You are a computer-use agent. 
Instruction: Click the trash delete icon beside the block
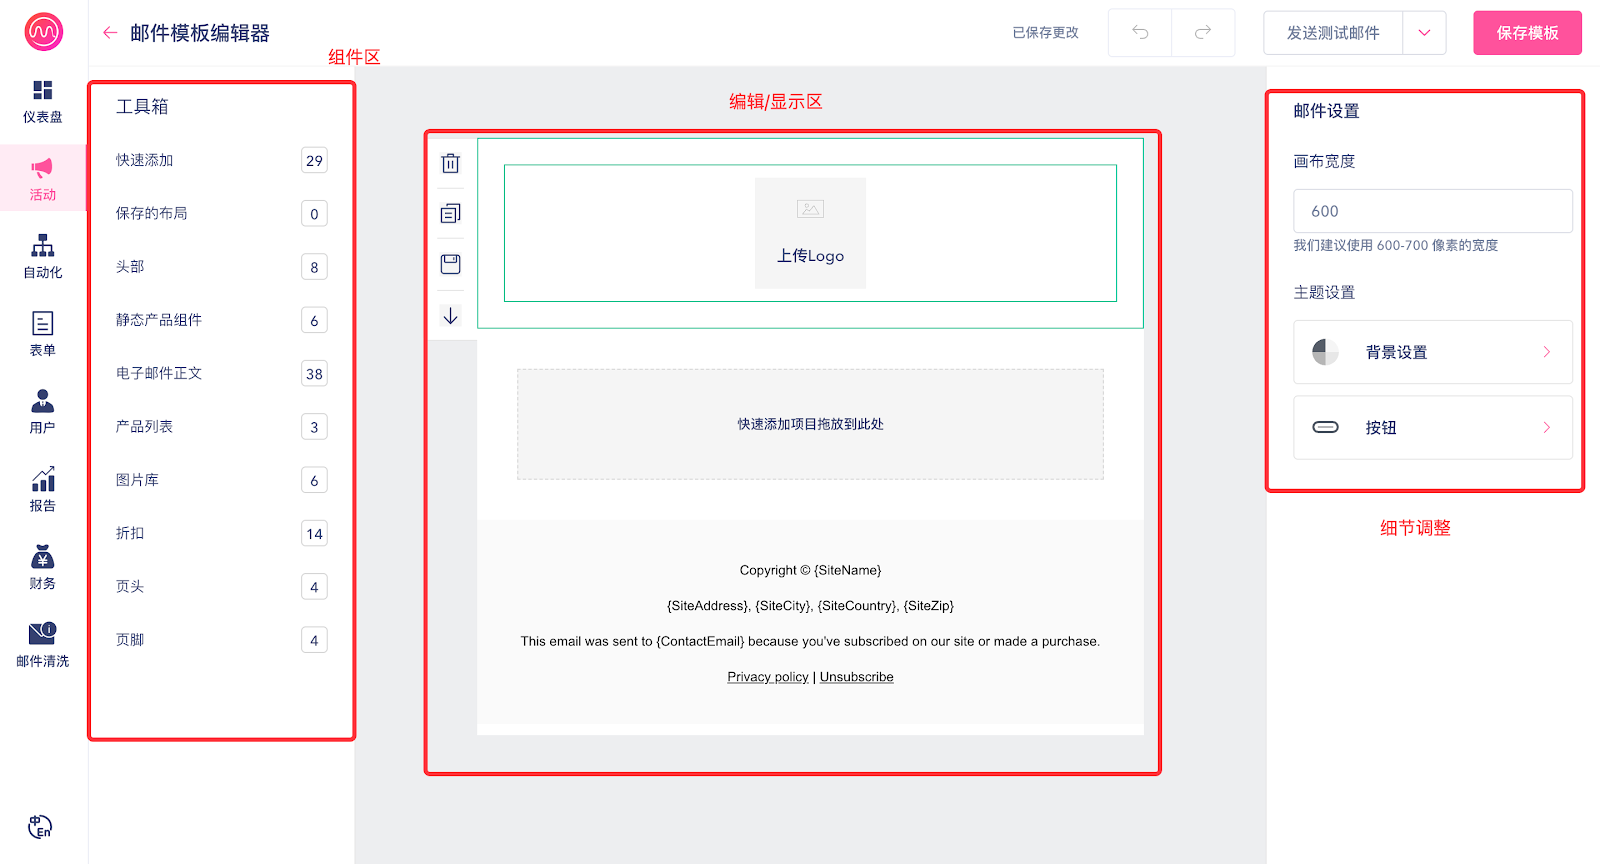451,163
